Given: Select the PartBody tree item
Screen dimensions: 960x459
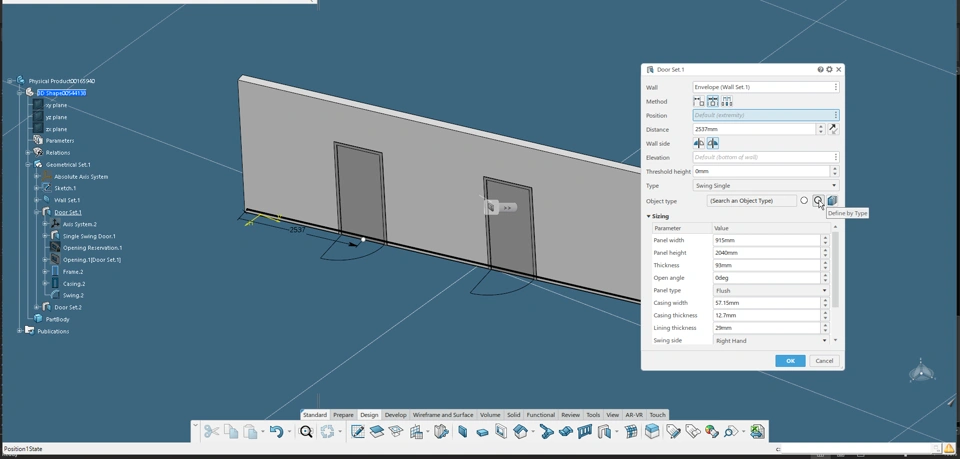Looking at the screenshot, I should [58, 319].
